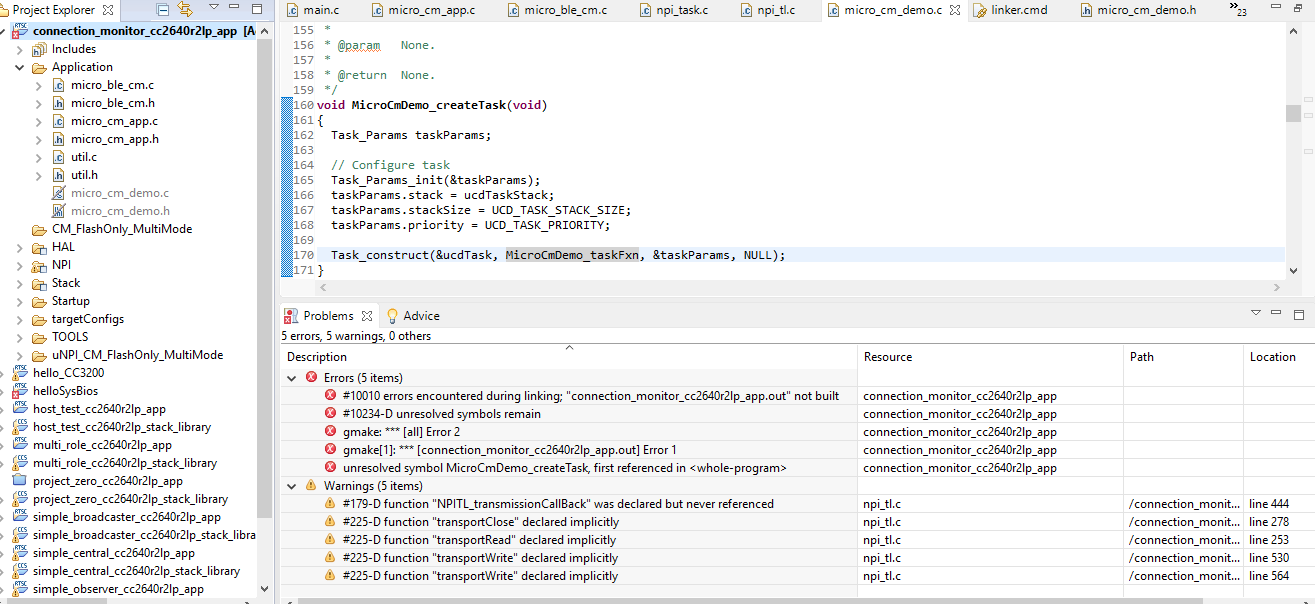The image size is (1315, 604).
Task: Switch to the Advice tab
Action: coord(420,316)
